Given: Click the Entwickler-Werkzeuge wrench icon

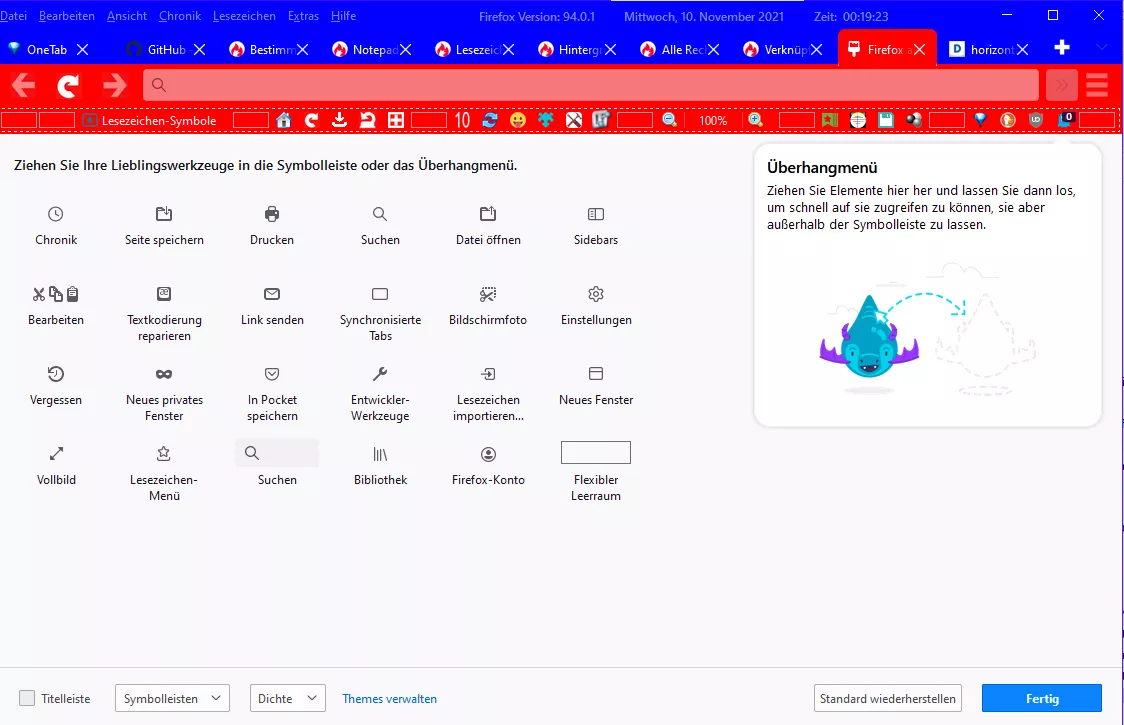Looking at the screenshot, I should click(380, 374).
